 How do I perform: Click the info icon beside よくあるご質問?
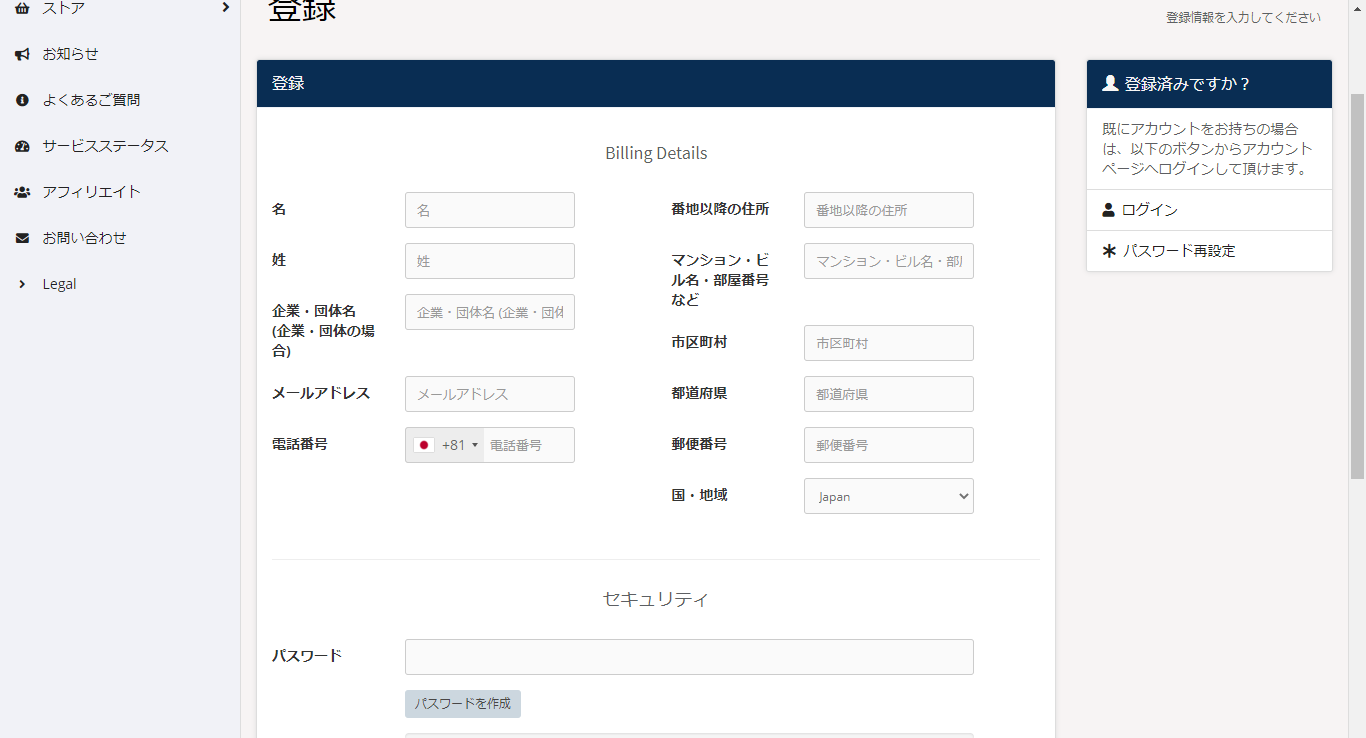pyautogui.click(x=22, y=100)
